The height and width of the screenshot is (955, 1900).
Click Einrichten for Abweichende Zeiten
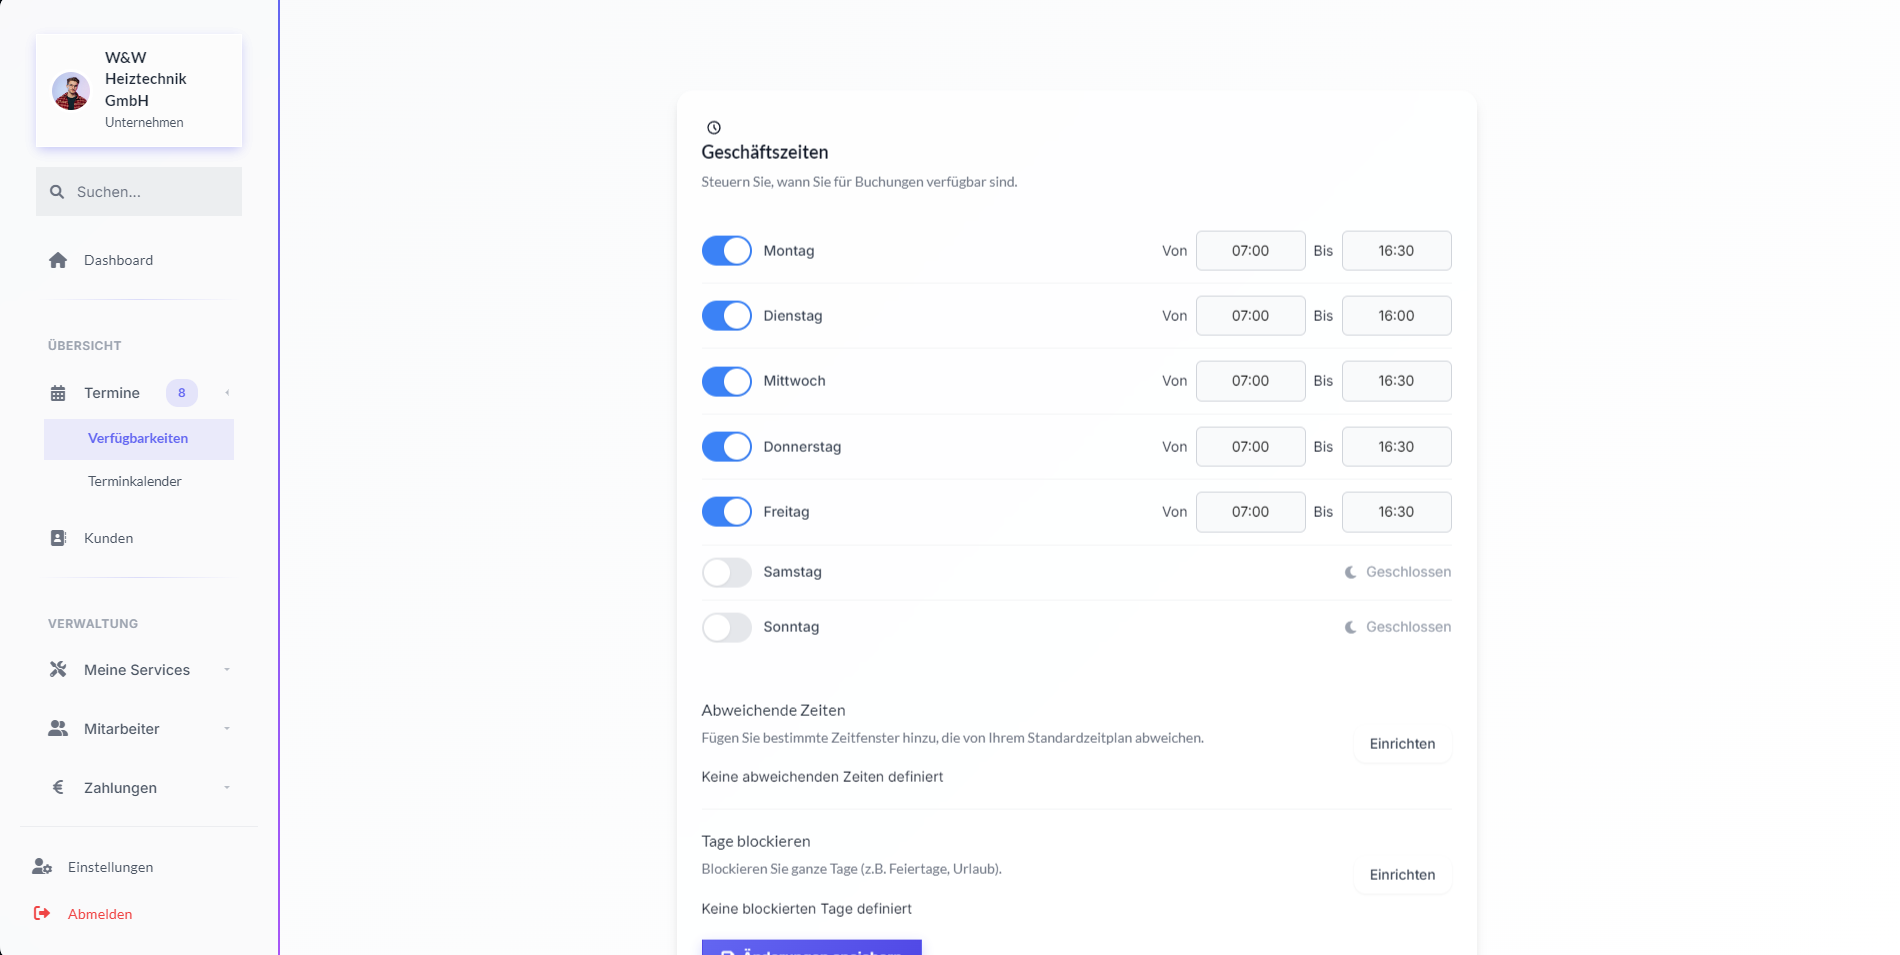point(1402,744)
